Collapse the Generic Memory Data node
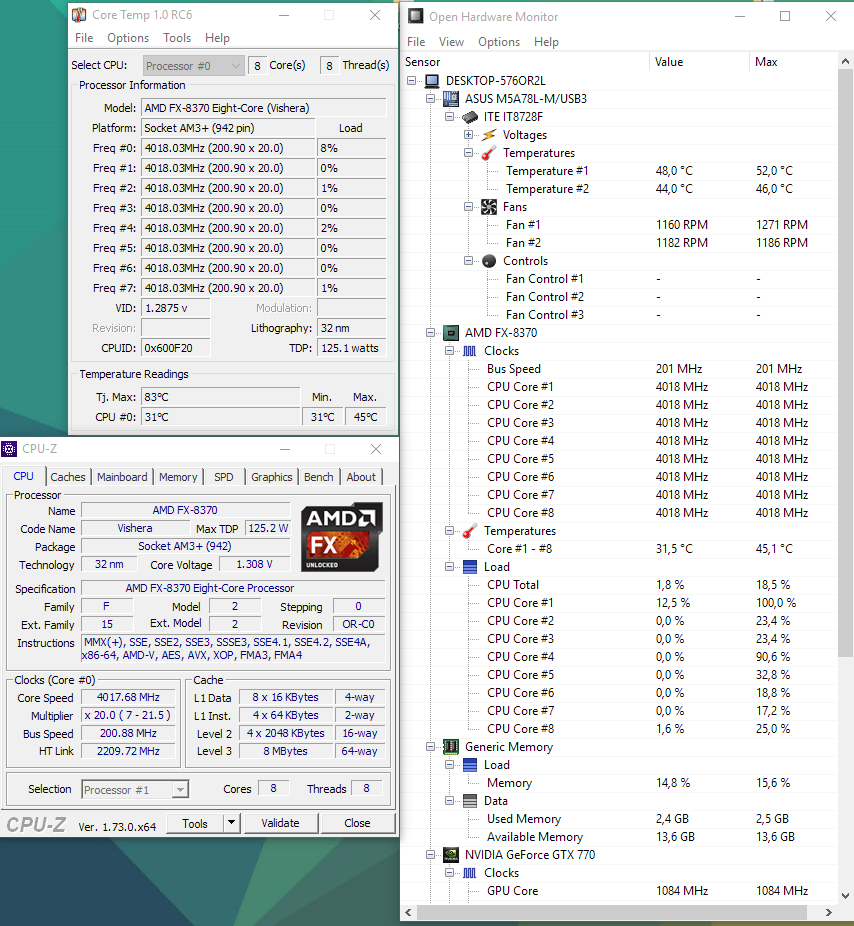The width and height of the screenshot is (854, 926). 449,801
